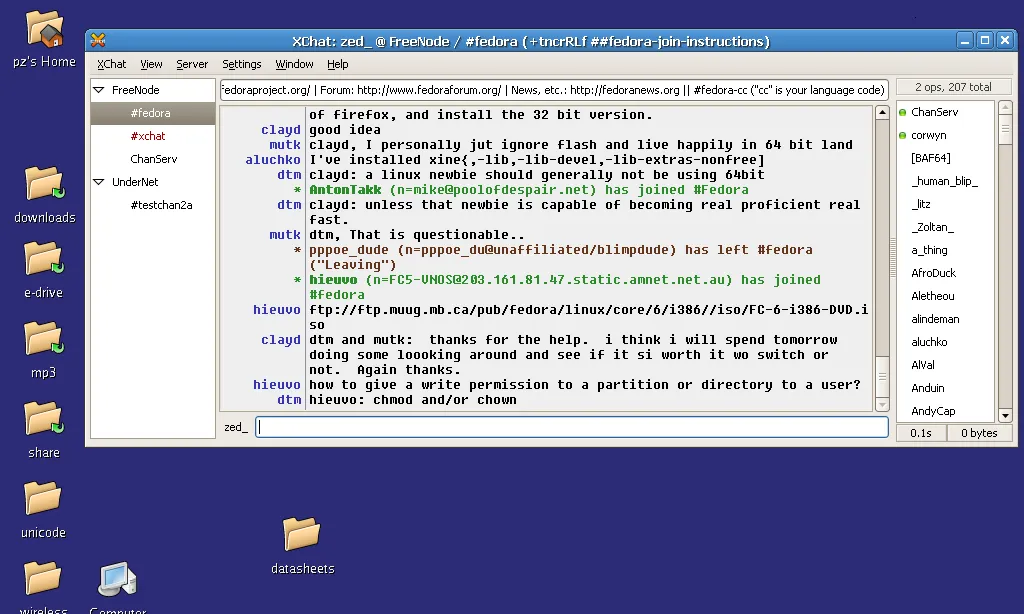Image resolution: width=1024 pixels, height=614 pixels.
Task: Open the unicode folder icon on desktop
Action: 43,499
